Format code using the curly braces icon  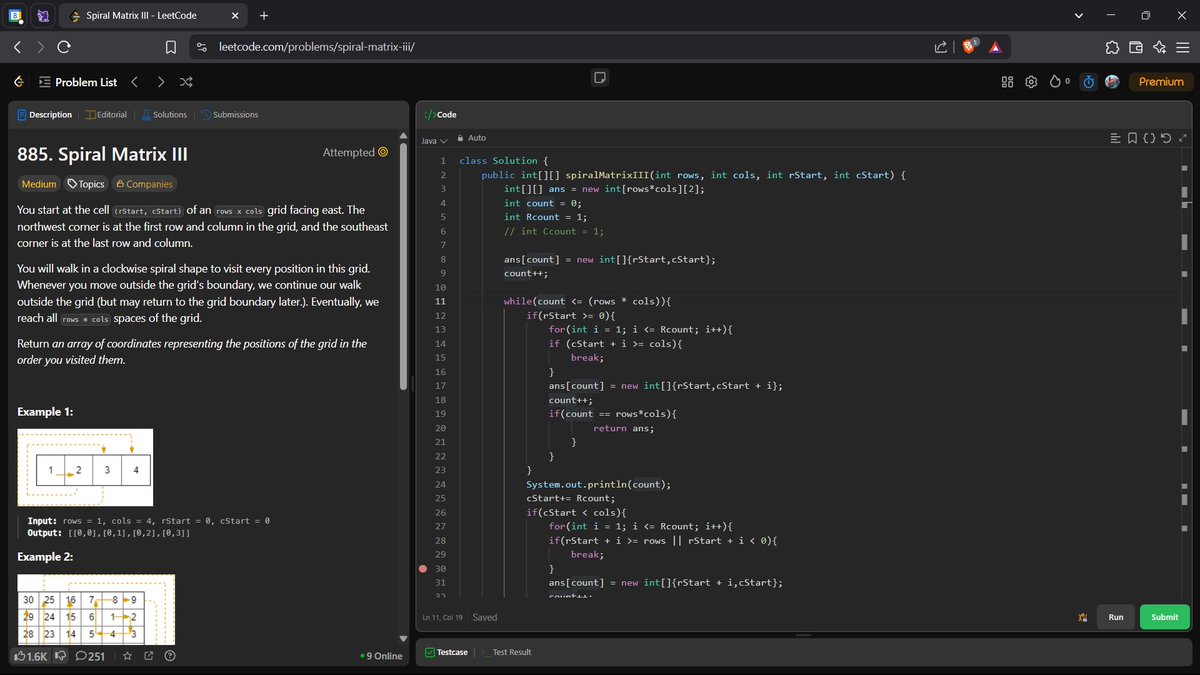pos(1148,138)
